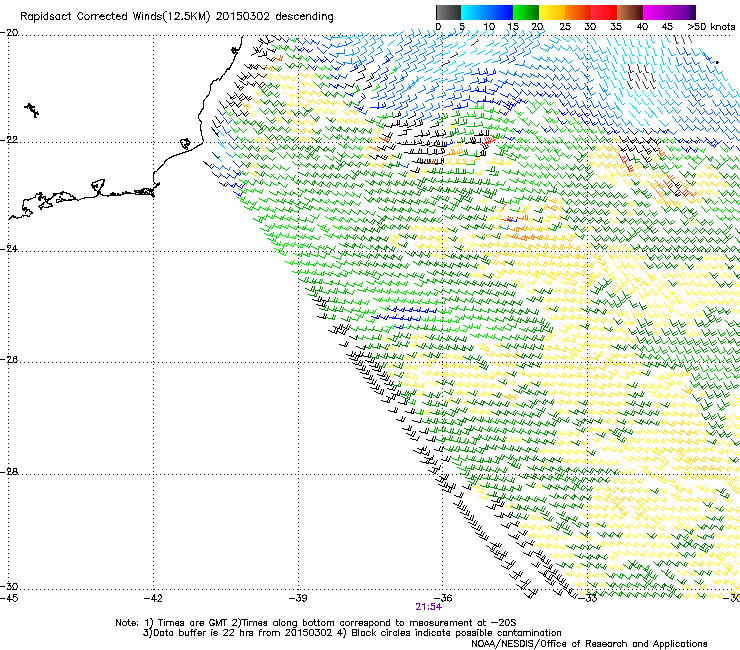Click the '35' label under the color legend

616,27
